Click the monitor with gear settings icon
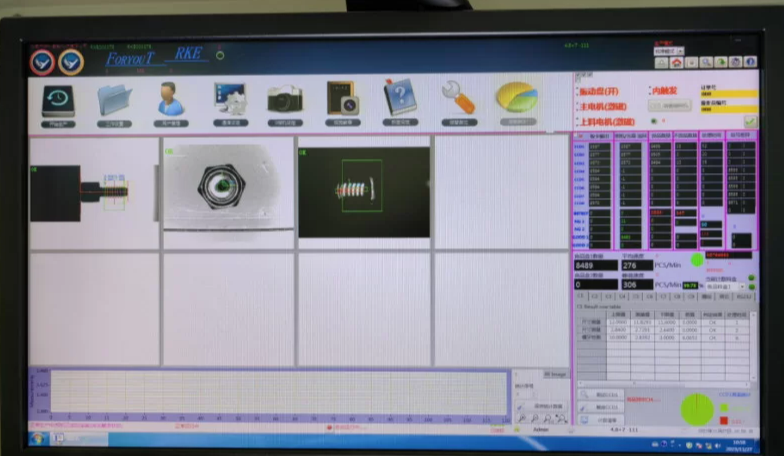Viewport: 784px width, 456px height. click(x=229, y=102)
